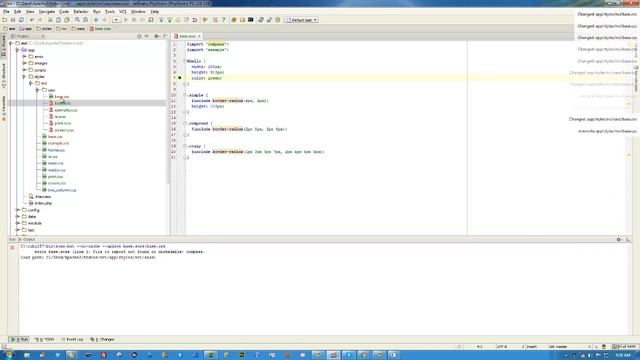The width and height of the screenshot is (640, 360).
Task: Click the Find magnifier toolbar icon
Action: pyautogui.click(x=77, y=20)
